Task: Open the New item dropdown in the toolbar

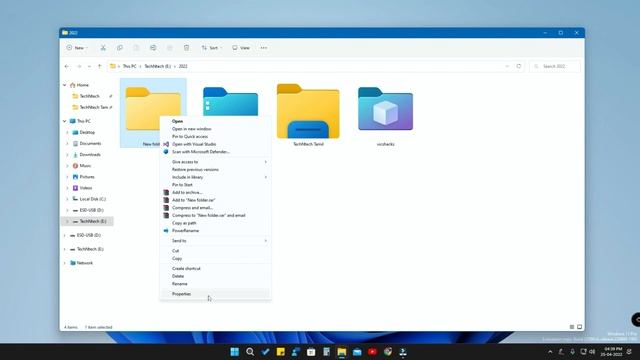Action: [77, 48]
